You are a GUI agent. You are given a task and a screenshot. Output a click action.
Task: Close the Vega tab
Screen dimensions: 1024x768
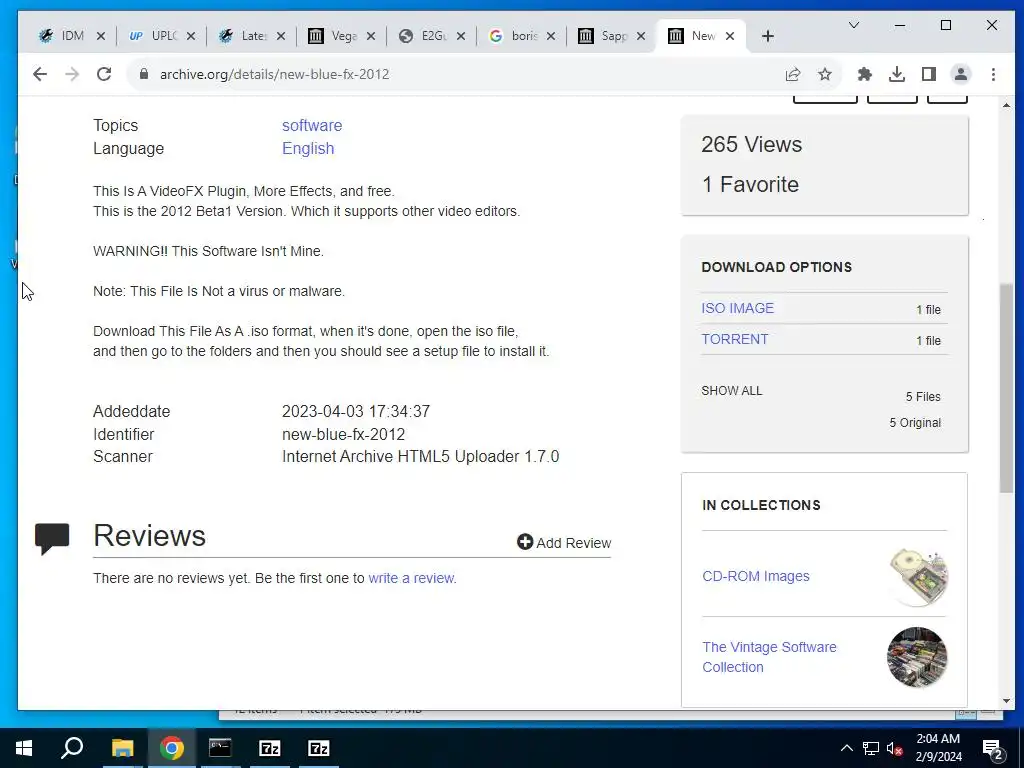point(371,36)
